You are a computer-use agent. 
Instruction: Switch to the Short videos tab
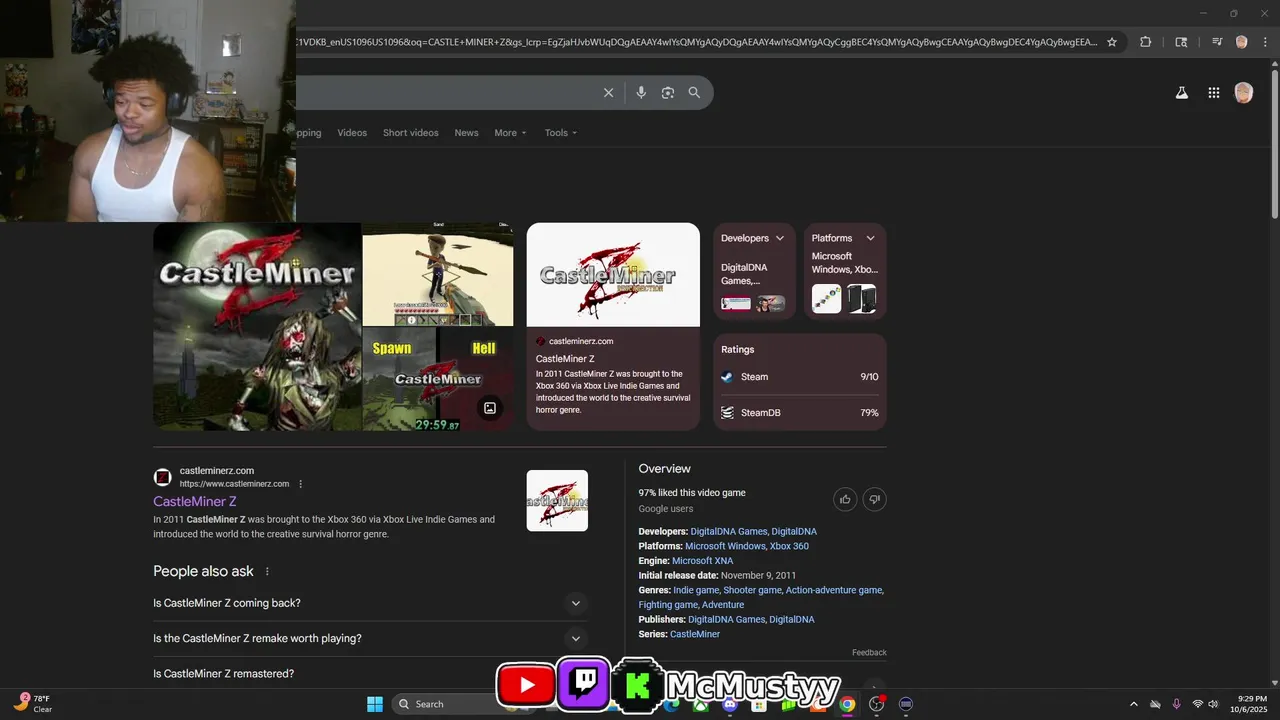tap(411, 133)
